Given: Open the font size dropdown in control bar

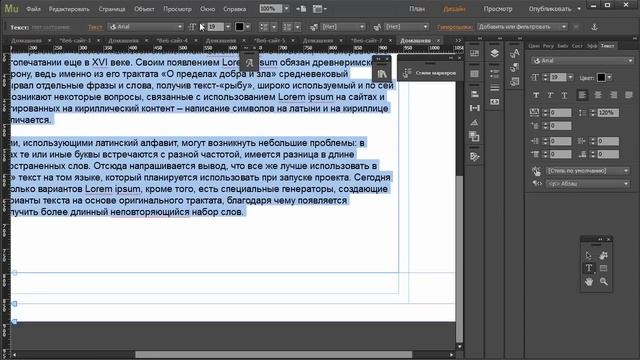Looking at the screenshot, I should [x=228, y=27].
